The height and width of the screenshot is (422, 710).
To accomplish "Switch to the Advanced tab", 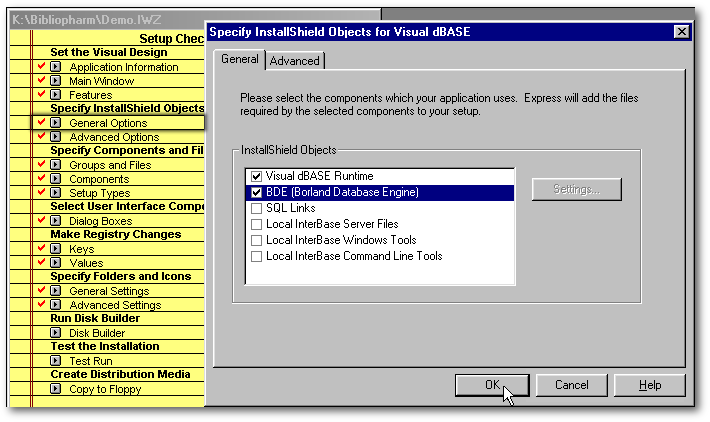I will click(x=295, y=61).
